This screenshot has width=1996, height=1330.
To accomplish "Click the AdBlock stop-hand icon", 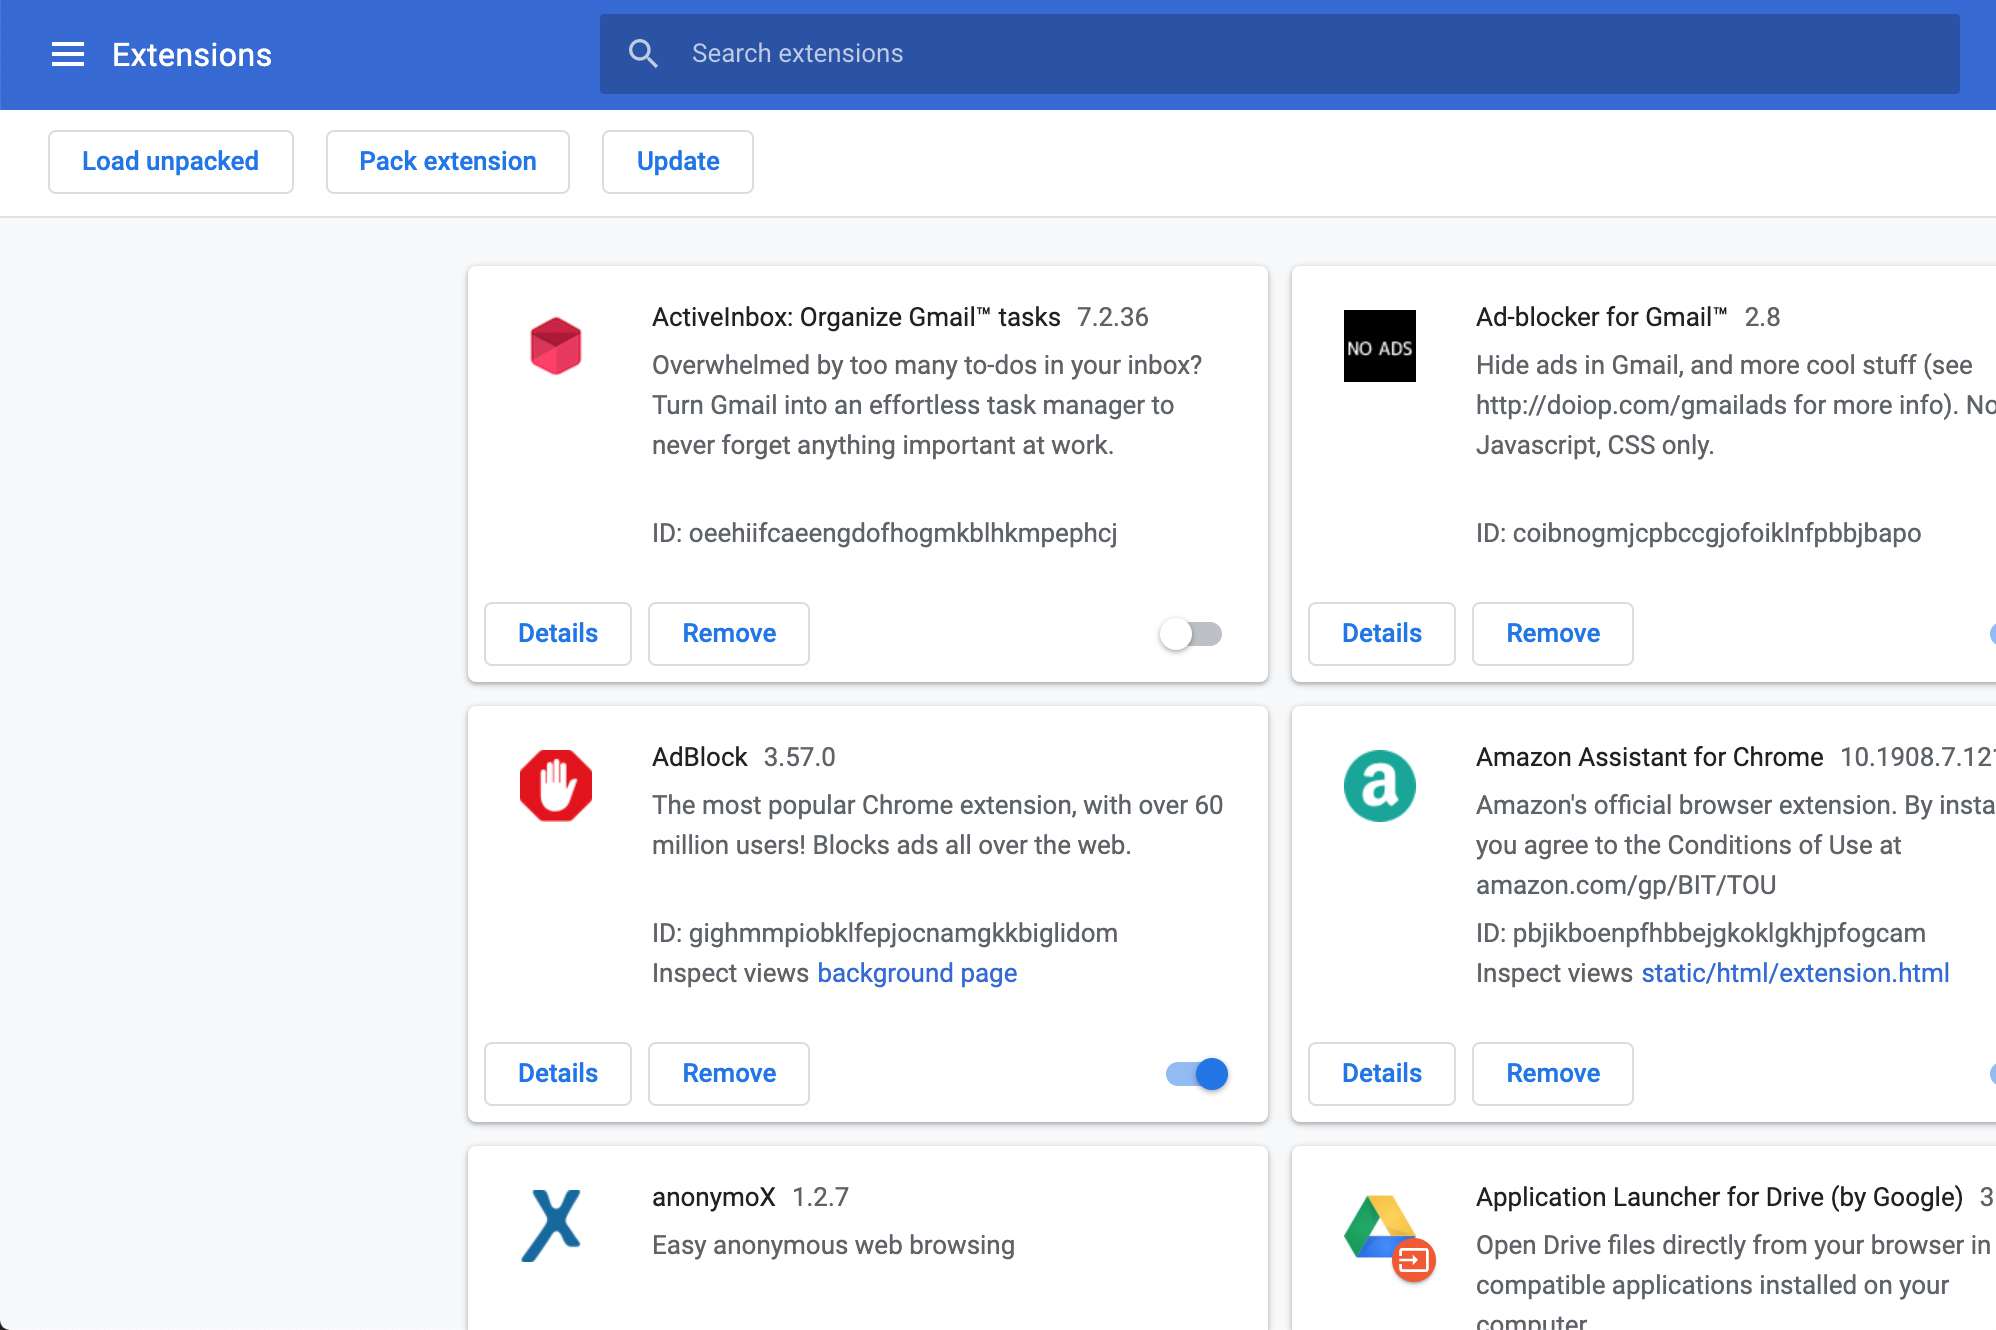I will point(556,786).
